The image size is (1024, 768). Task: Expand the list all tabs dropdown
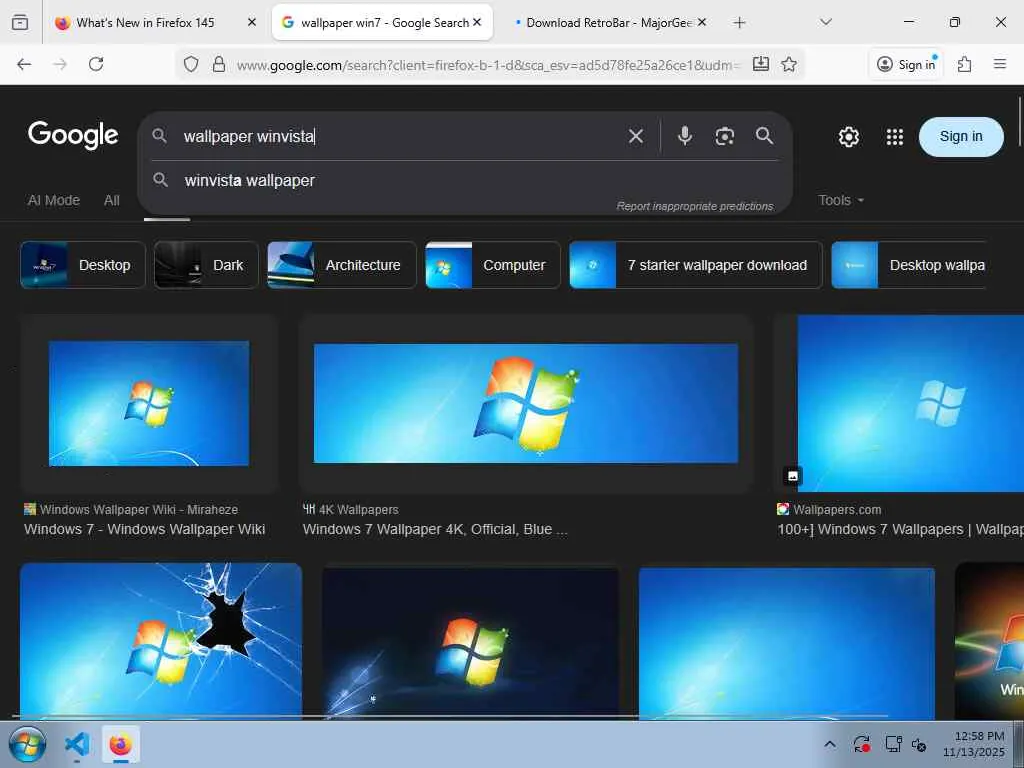(826, 22)
